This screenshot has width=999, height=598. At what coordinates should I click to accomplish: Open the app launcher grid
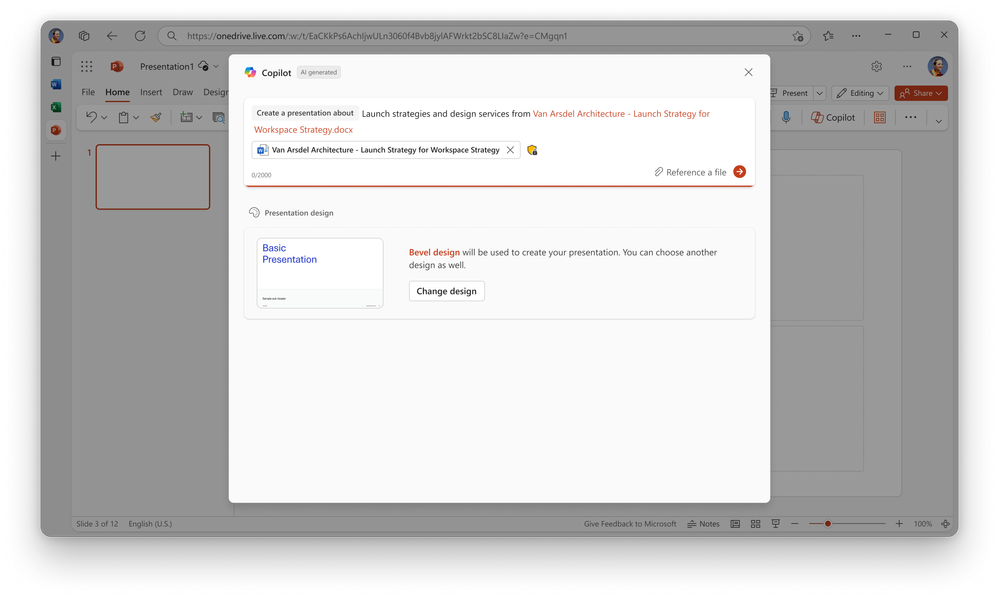[87, 66]
